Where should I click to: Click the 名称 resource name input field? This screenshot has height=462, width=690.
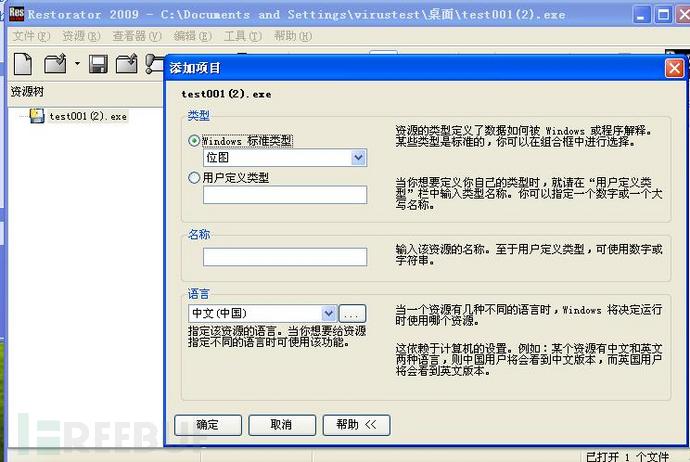pos(285,257)
